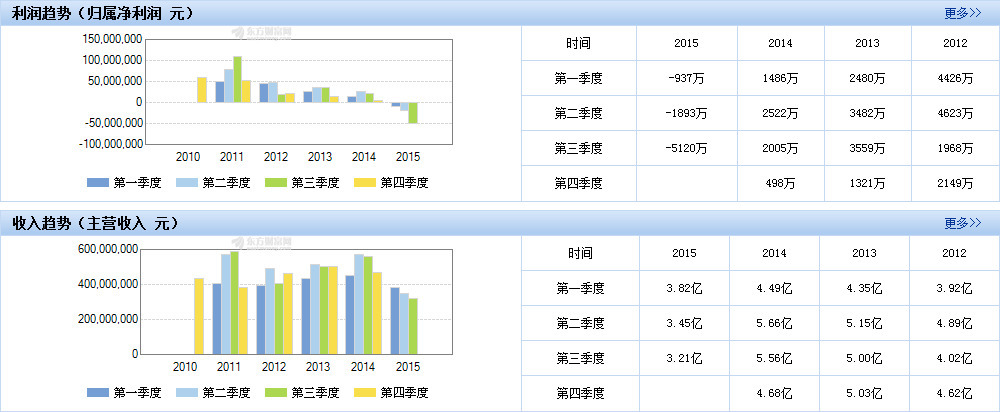Toggle 第一季度 legend item in the revenue chart
Viewport: 1000px width, 412px height.
(x=118, y=393)
